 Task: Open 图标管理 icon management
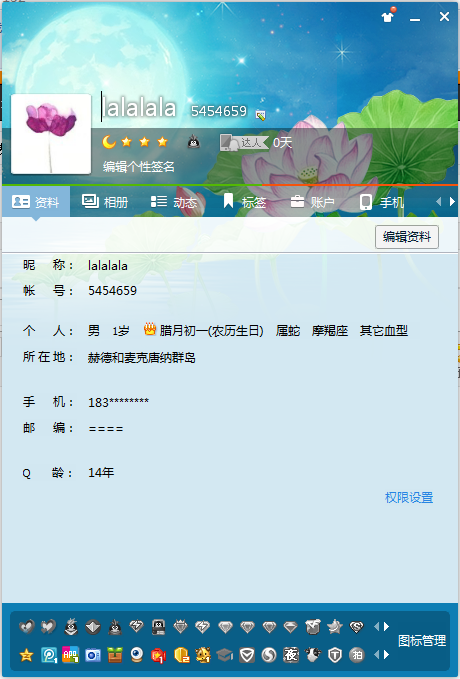click(x=422, y=640)
